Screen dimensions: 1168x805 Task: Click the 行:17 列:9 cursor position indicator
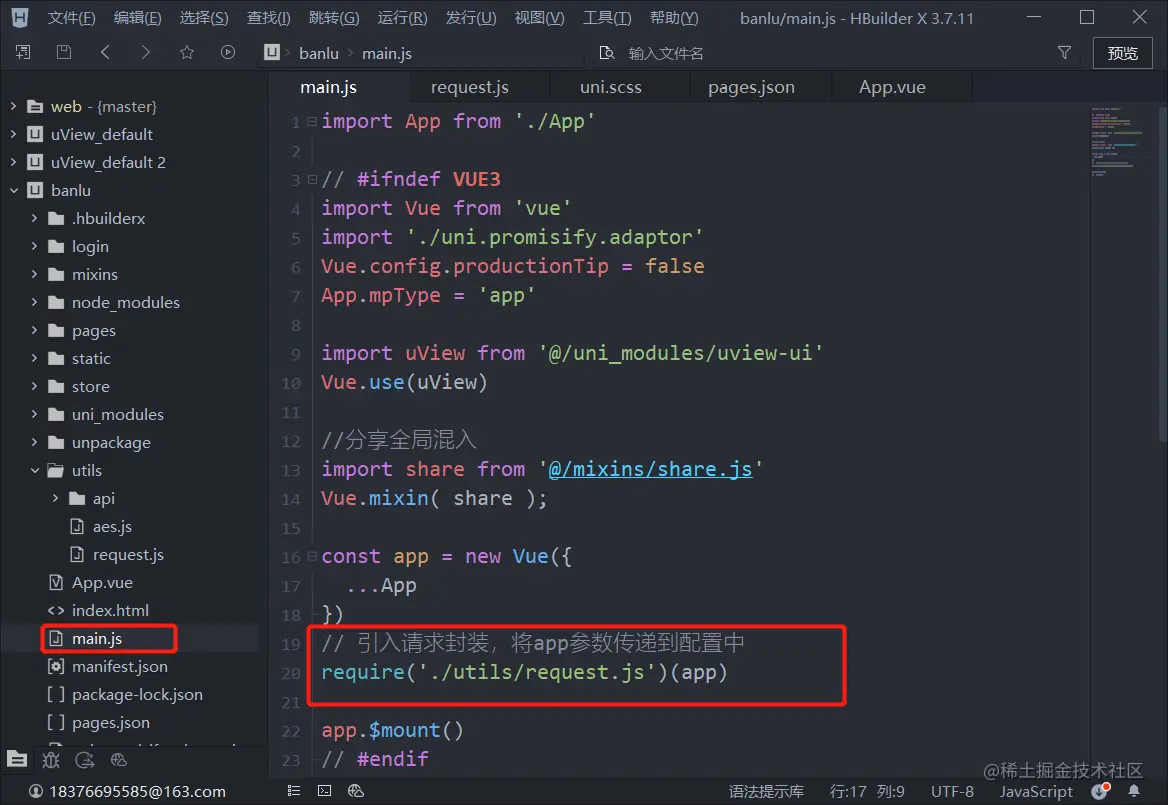pos(867,791)
